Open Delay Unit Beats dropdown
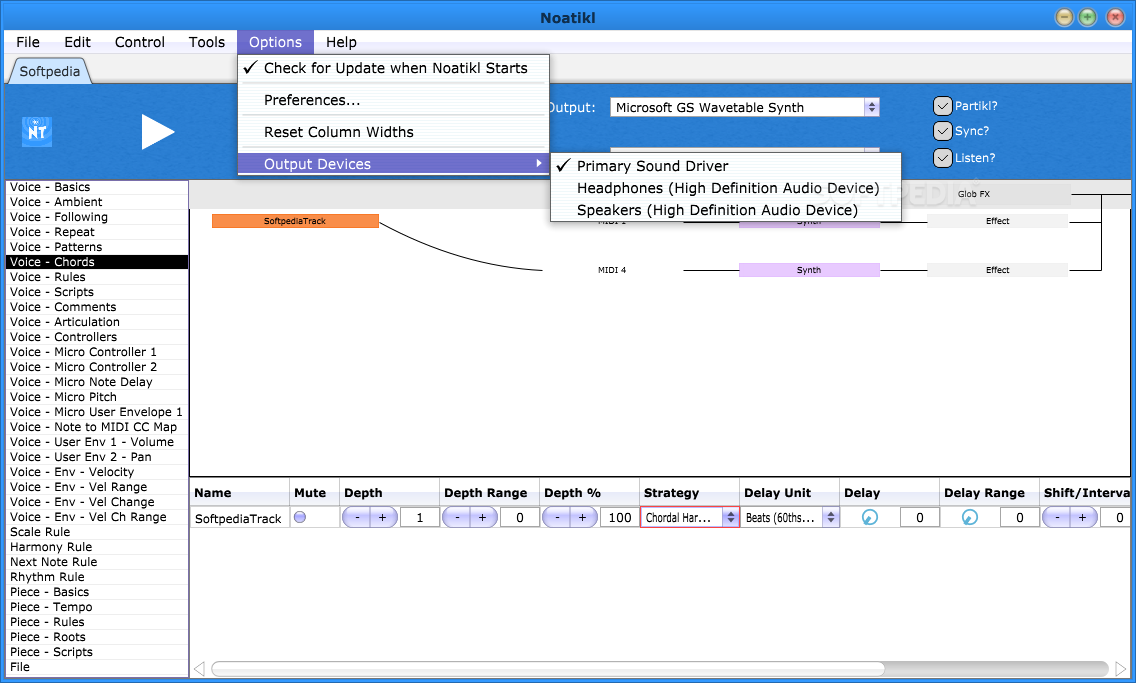Image resolution: width=1136 pixels, height=683 pixels. click(789, 517)
